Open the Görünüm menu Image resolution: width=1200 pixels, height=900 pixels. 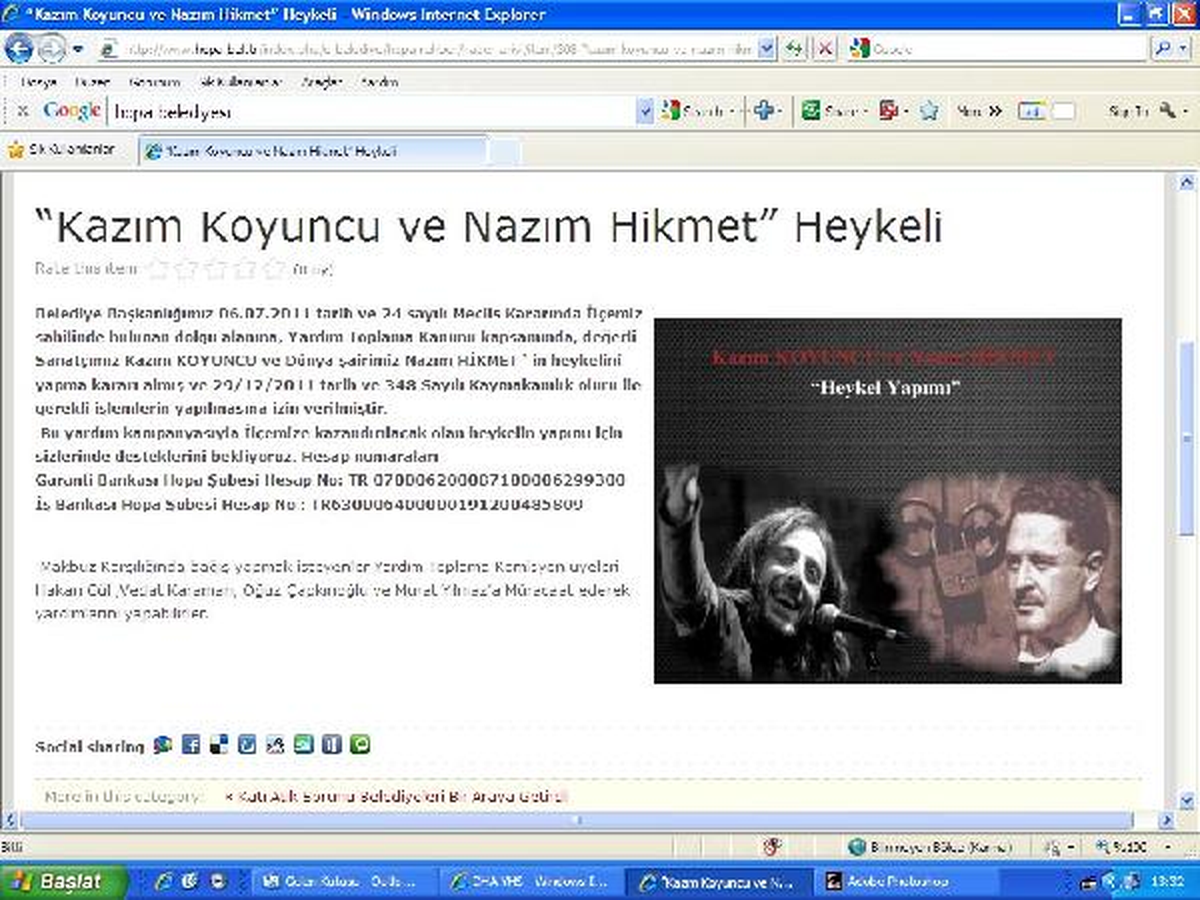[x=154, y=82]
